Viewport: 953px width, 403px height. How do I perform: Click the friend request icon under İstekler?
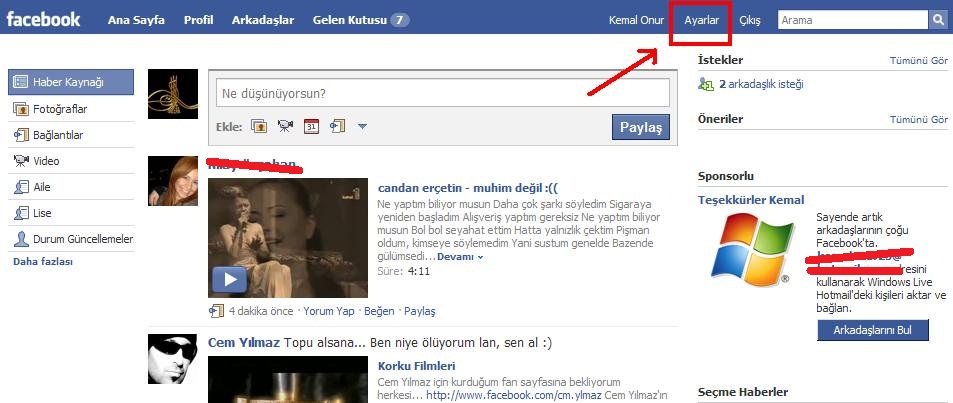tap(706, 84)
